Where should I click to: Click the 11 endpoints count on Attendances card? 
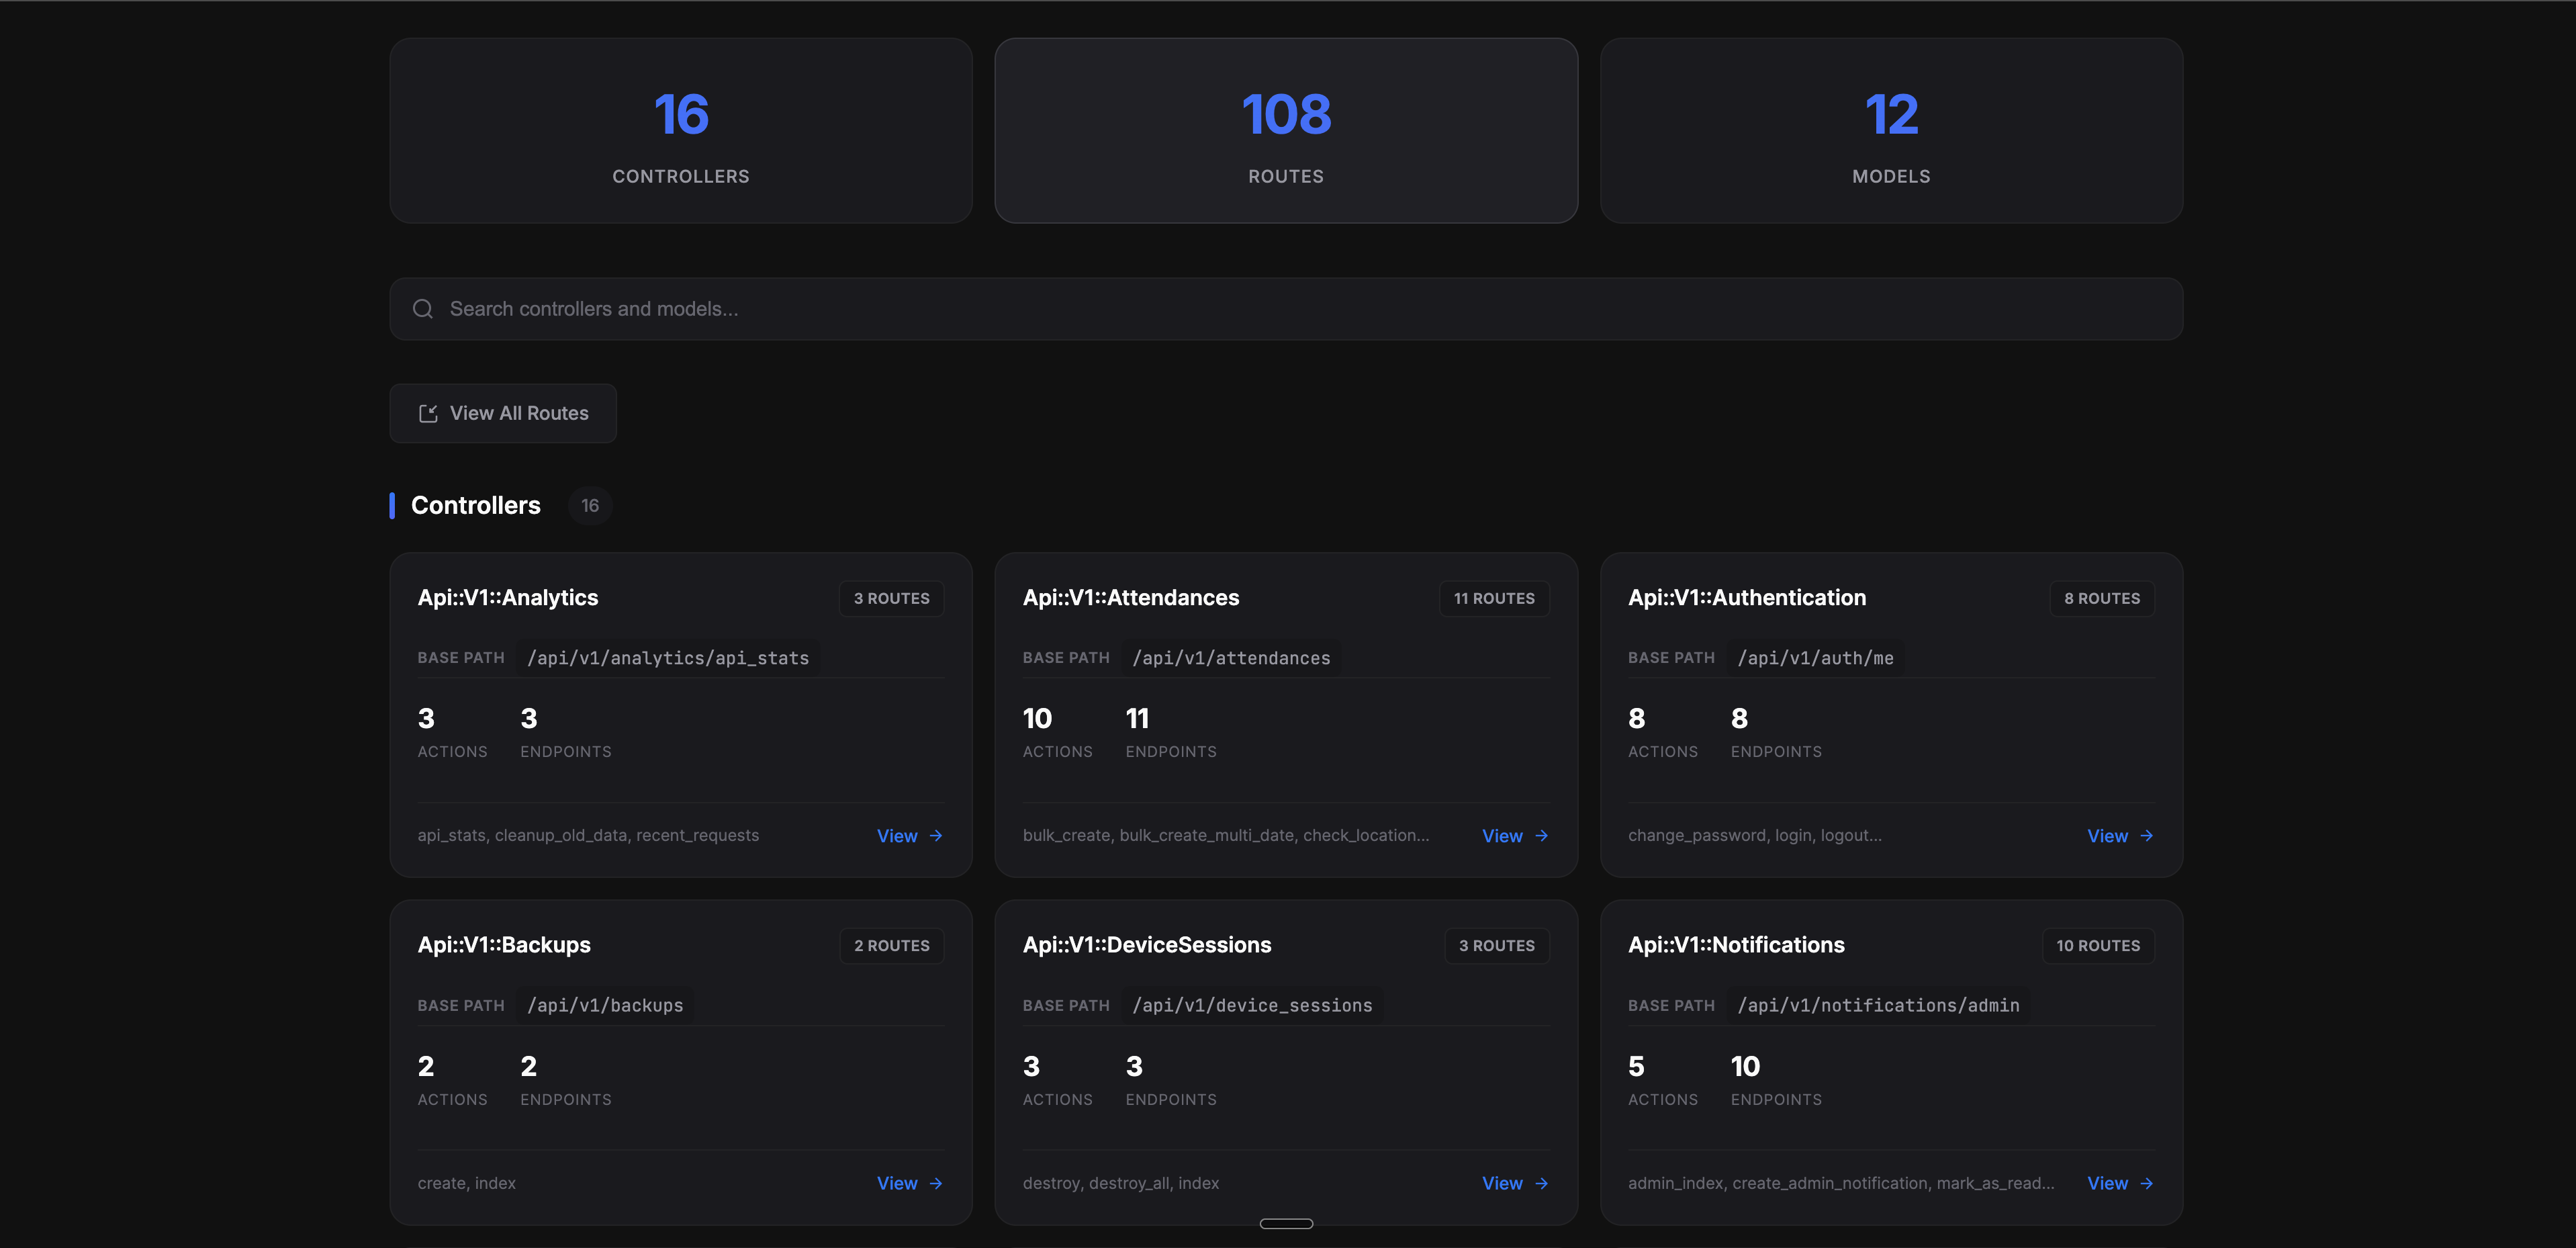[1137, 718]
